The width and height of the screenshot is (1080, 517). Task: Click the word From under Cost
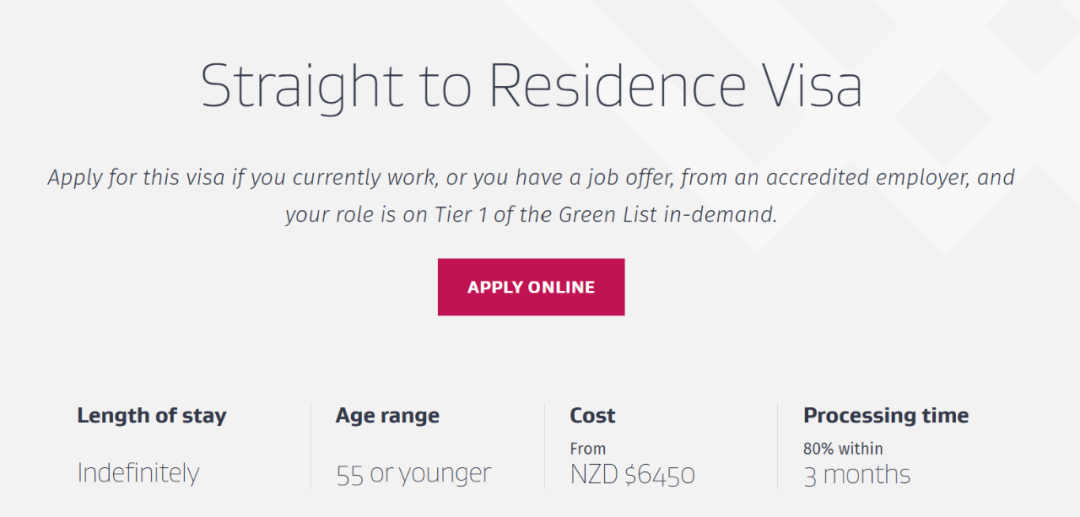pyautogui.click(x=588, y=448)
